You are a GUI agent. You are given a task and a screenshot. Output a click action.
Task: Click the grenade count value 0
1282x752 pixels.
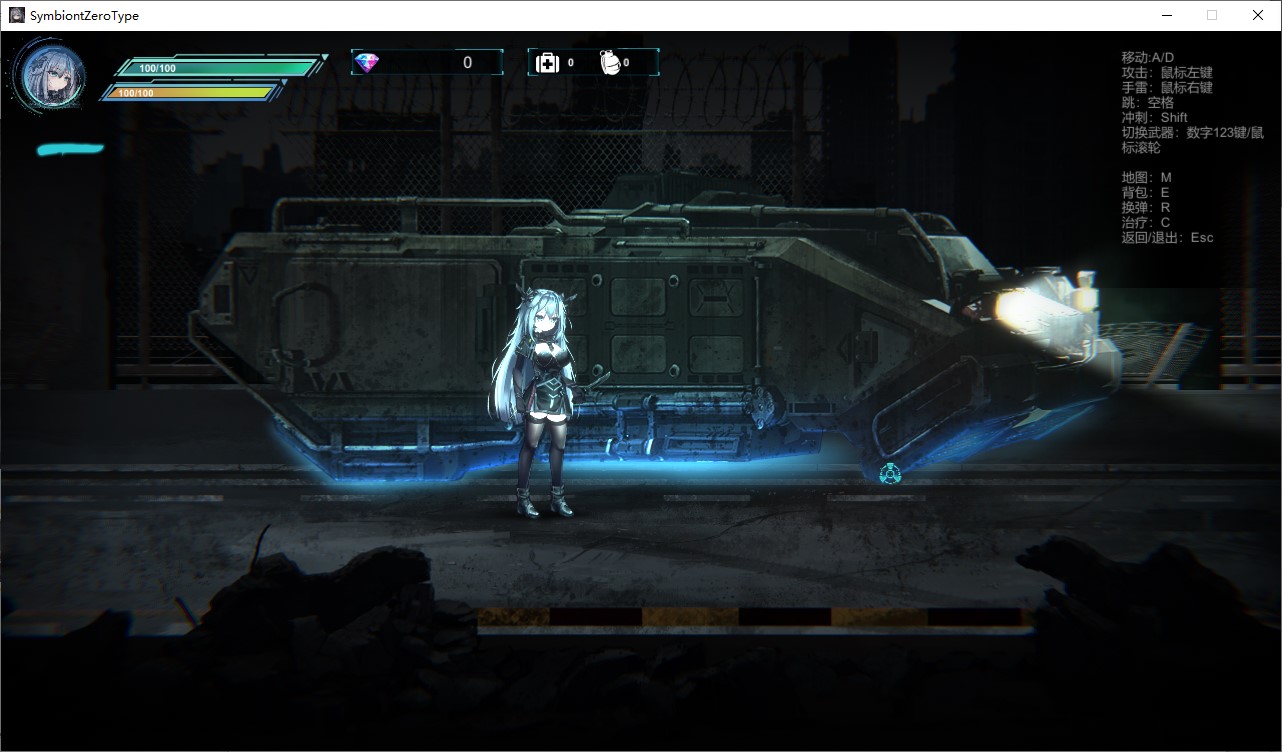pyautogui.click(x=626, y=63)
